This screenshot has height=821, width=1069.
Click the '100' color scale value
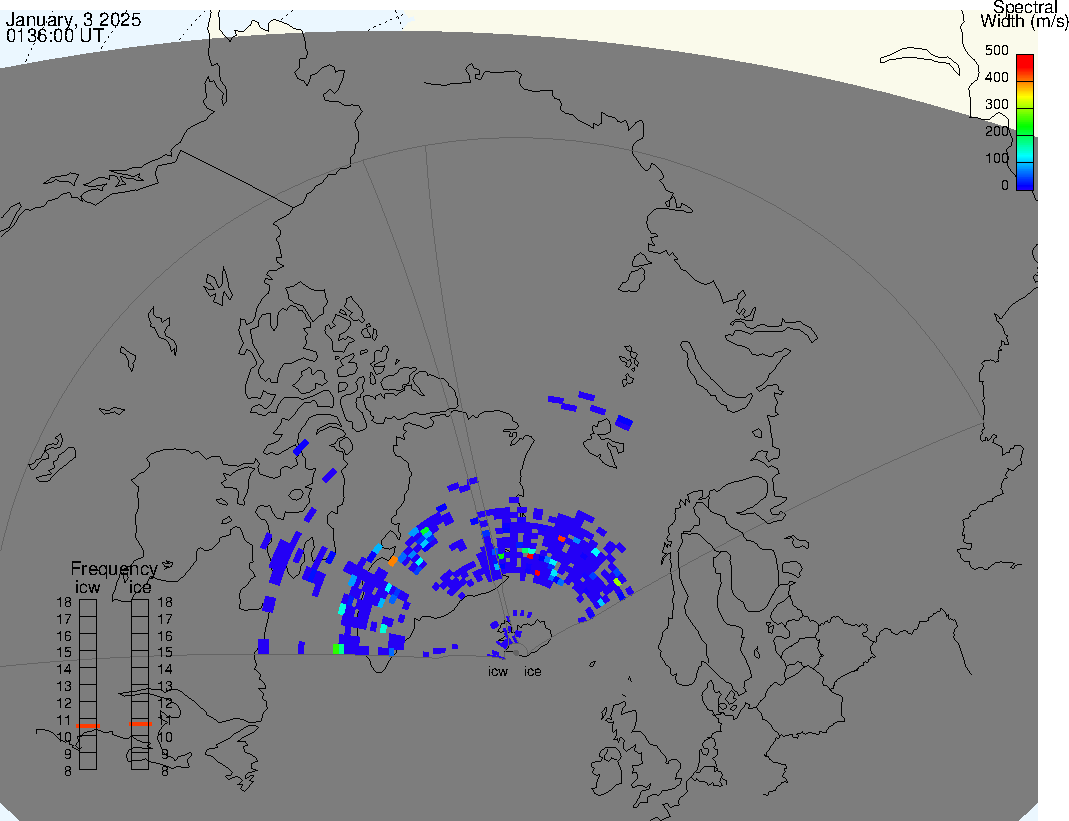click(996, 158)
